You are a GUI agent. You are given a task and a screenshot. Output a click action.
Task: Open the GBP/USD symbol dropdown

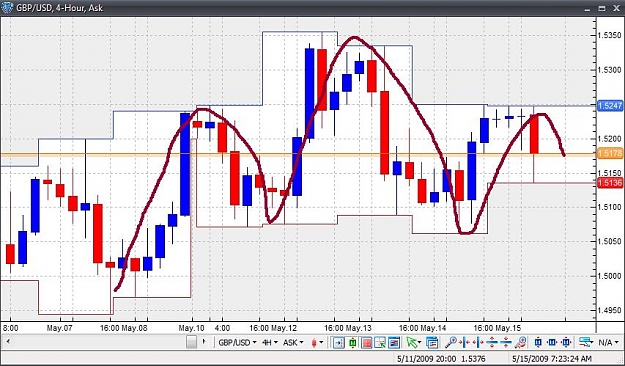[237, 342]
